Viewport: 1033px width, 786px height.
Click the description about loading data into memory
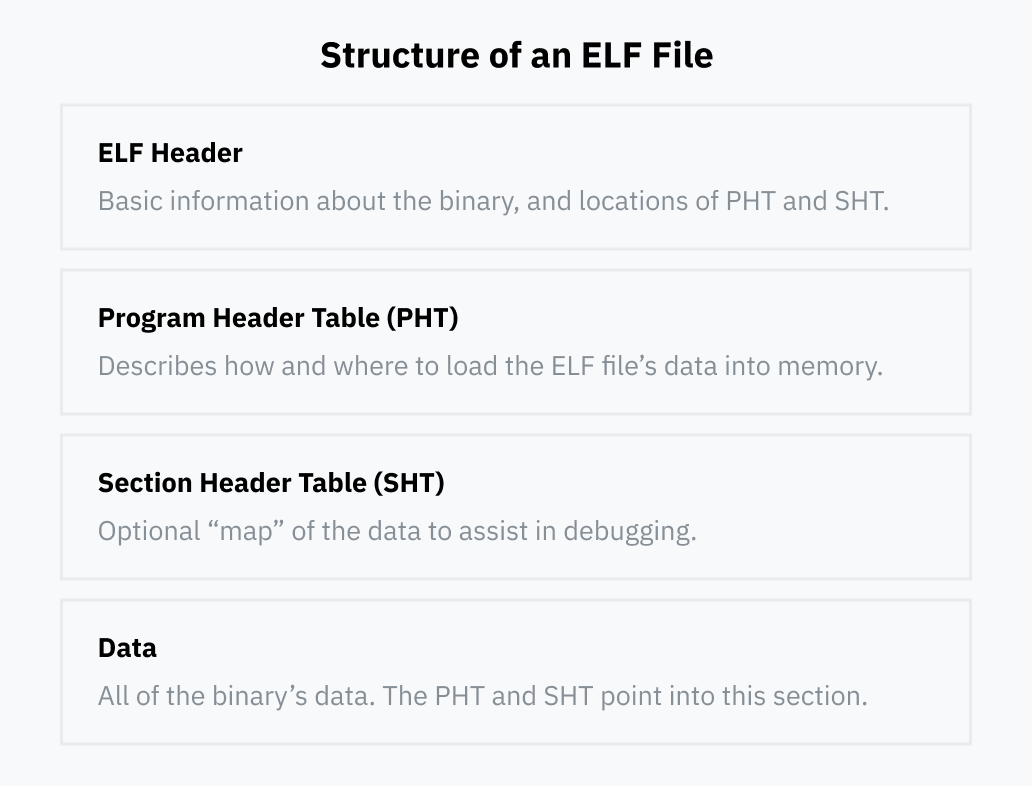(490, 366)
